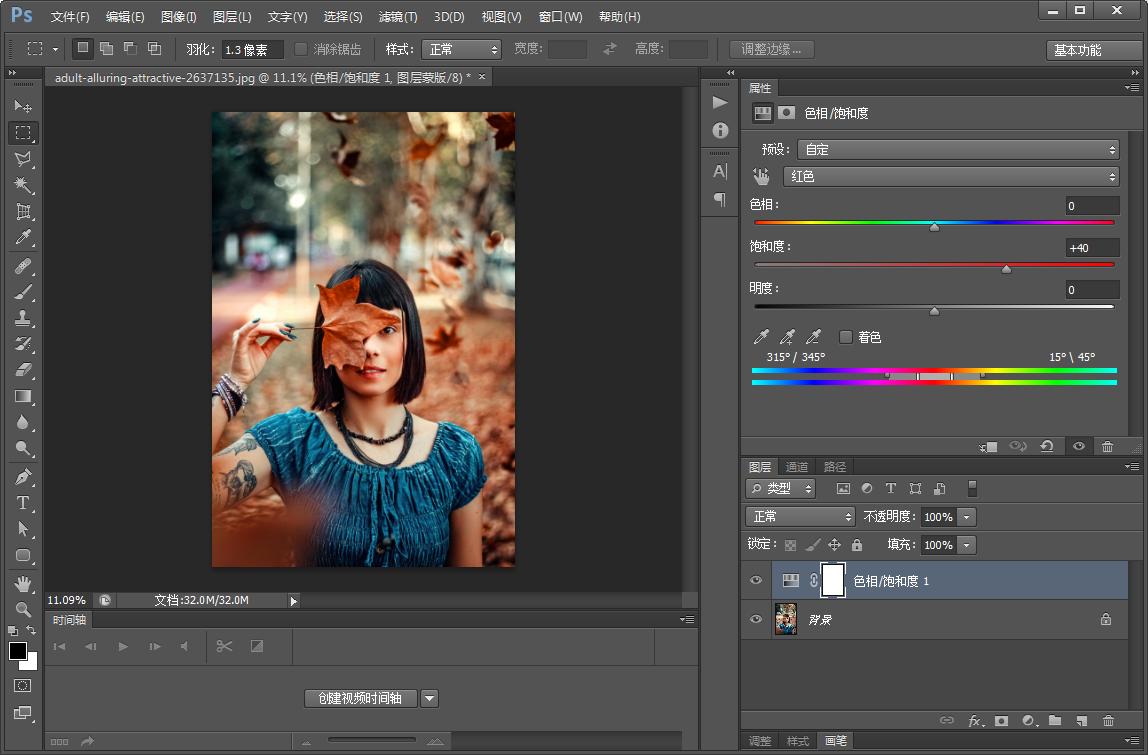The height and width of the screenshot is (755, 1148).
Task: Toggle visibility of the 背景 layer
Action: tap(756, 619)
